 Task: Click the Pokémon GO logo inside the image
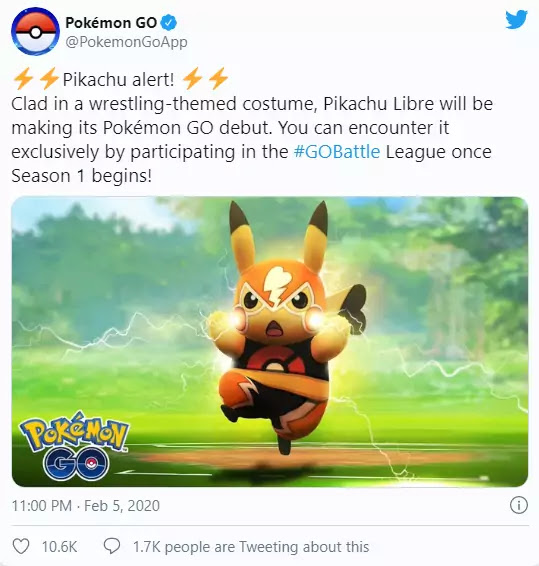(74, 447)
